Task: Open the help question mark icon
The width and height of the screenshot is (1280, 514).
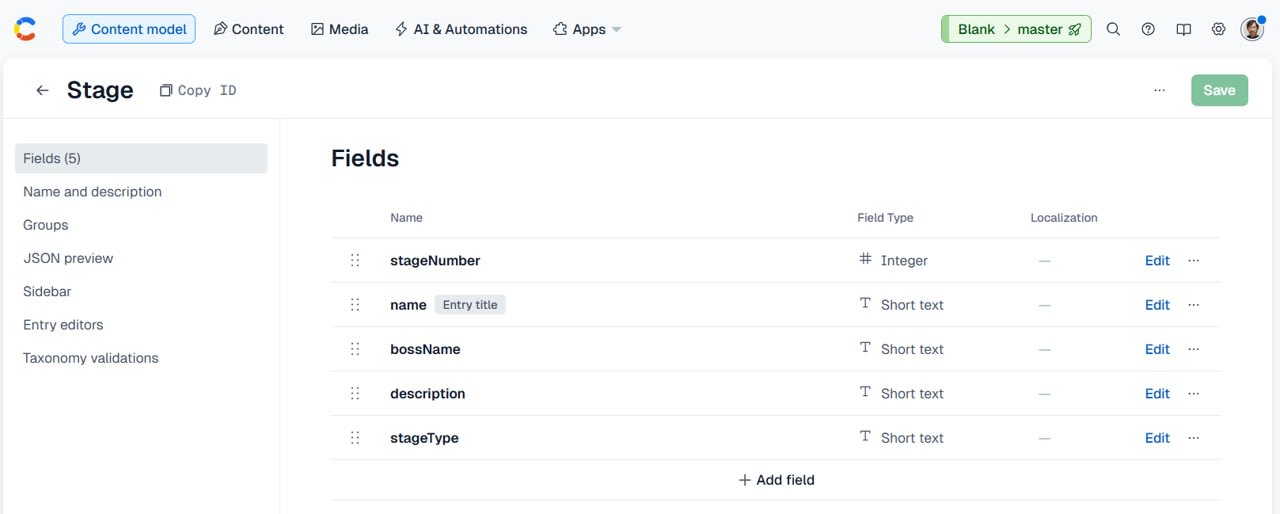Action: coord(1148,29)
